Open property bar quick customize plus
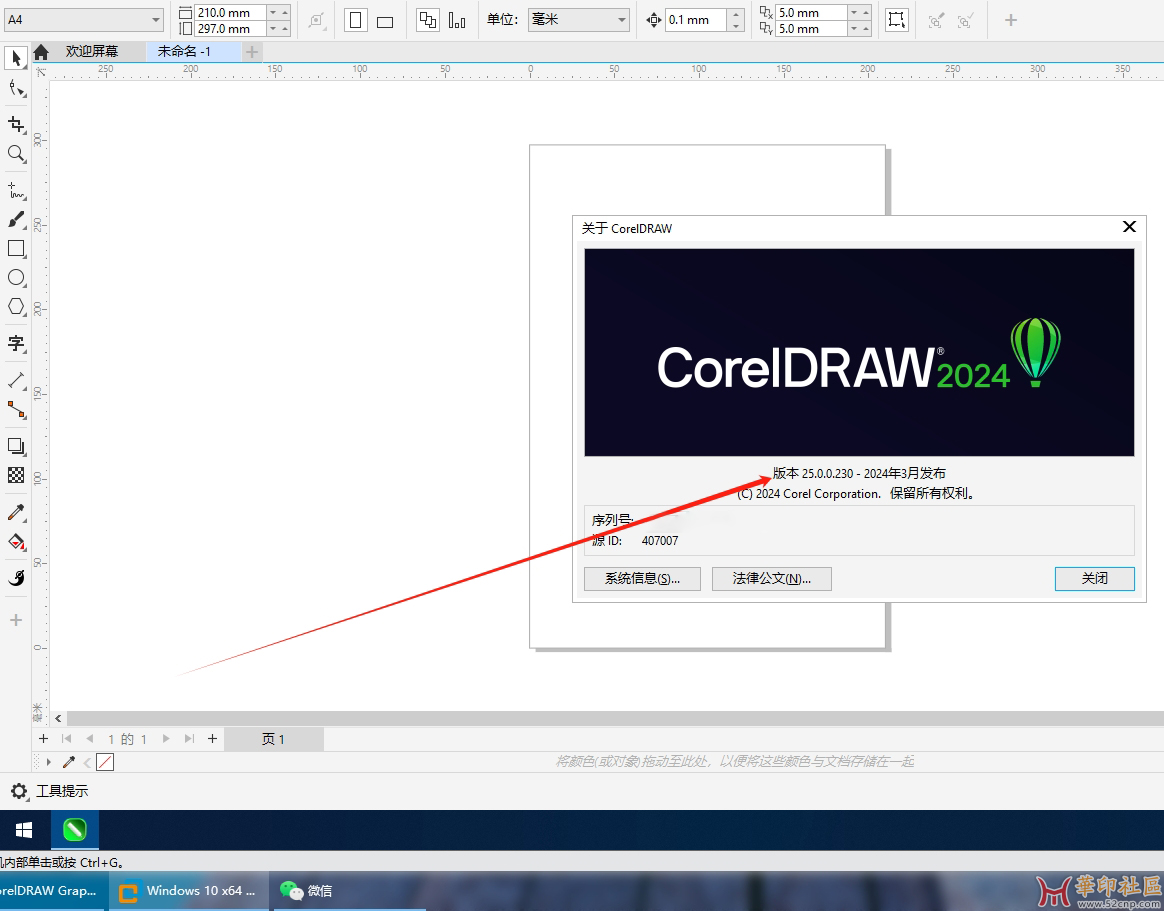 1010,20
